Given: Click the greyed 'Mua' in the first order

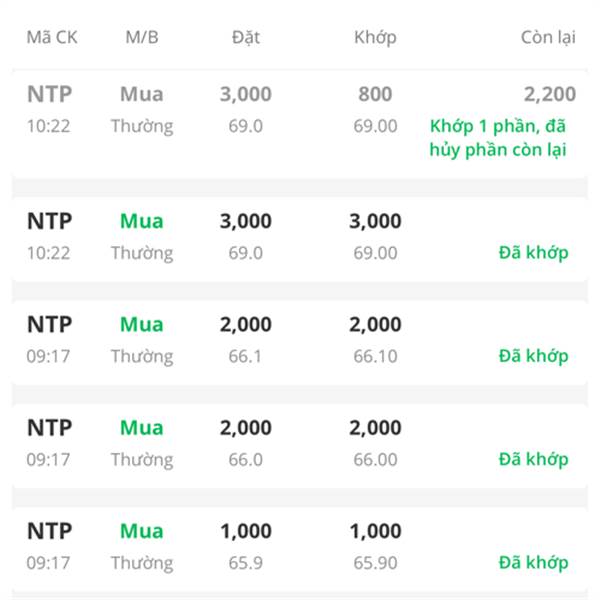Looking at the screenshot, I should pyautogui.click(x=142, y=95).
